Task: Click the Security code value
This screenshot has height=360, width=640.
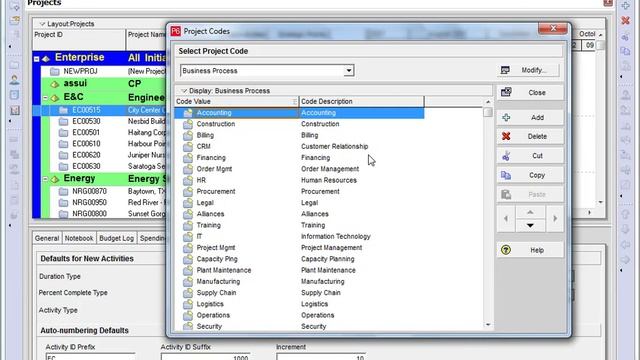Action: tap(209, 327)
